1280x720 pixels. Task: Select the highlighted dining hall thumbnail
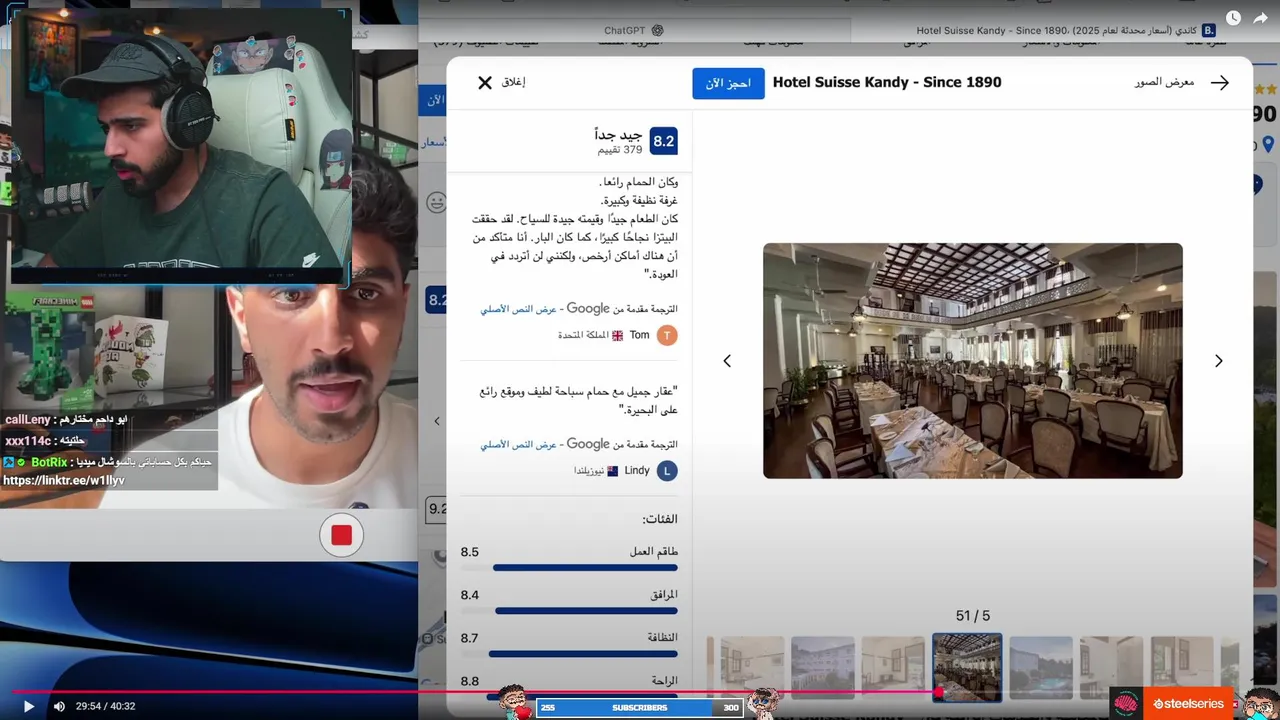coord(967,668)
